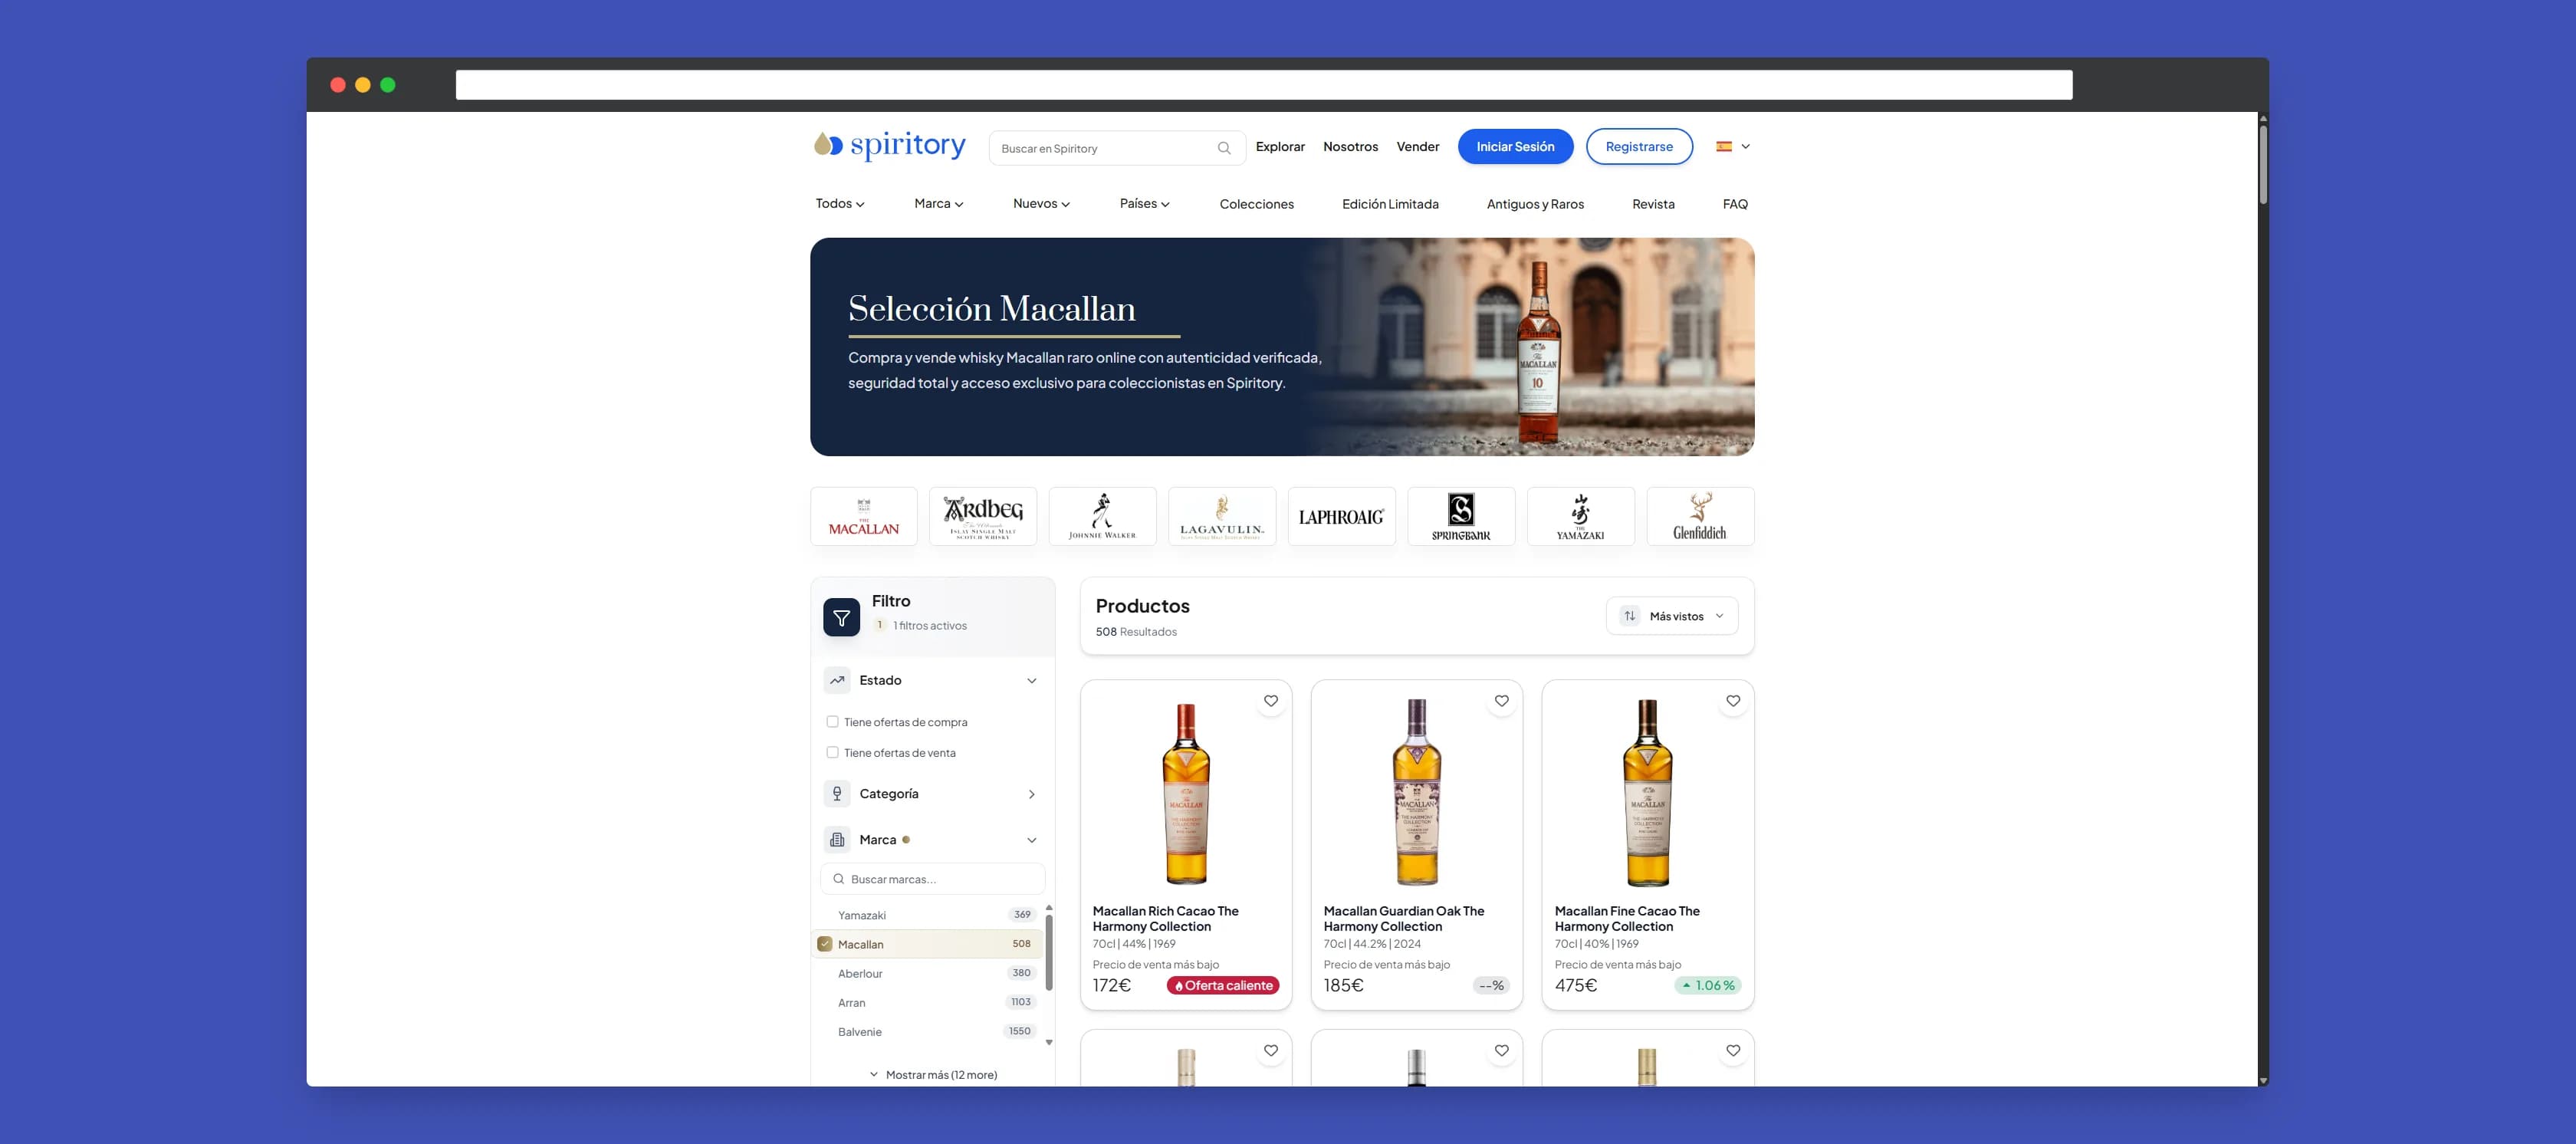Enable Tiene ofertas de venta checkbox

click(x=832, y=752)
